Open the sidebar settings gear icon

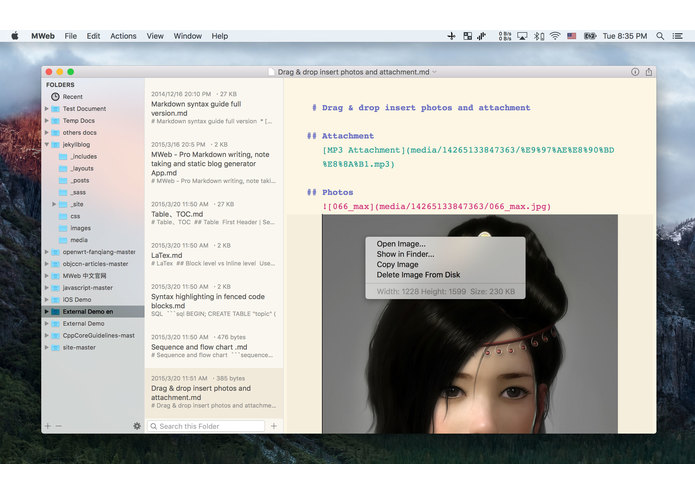(x=137, y=426)
